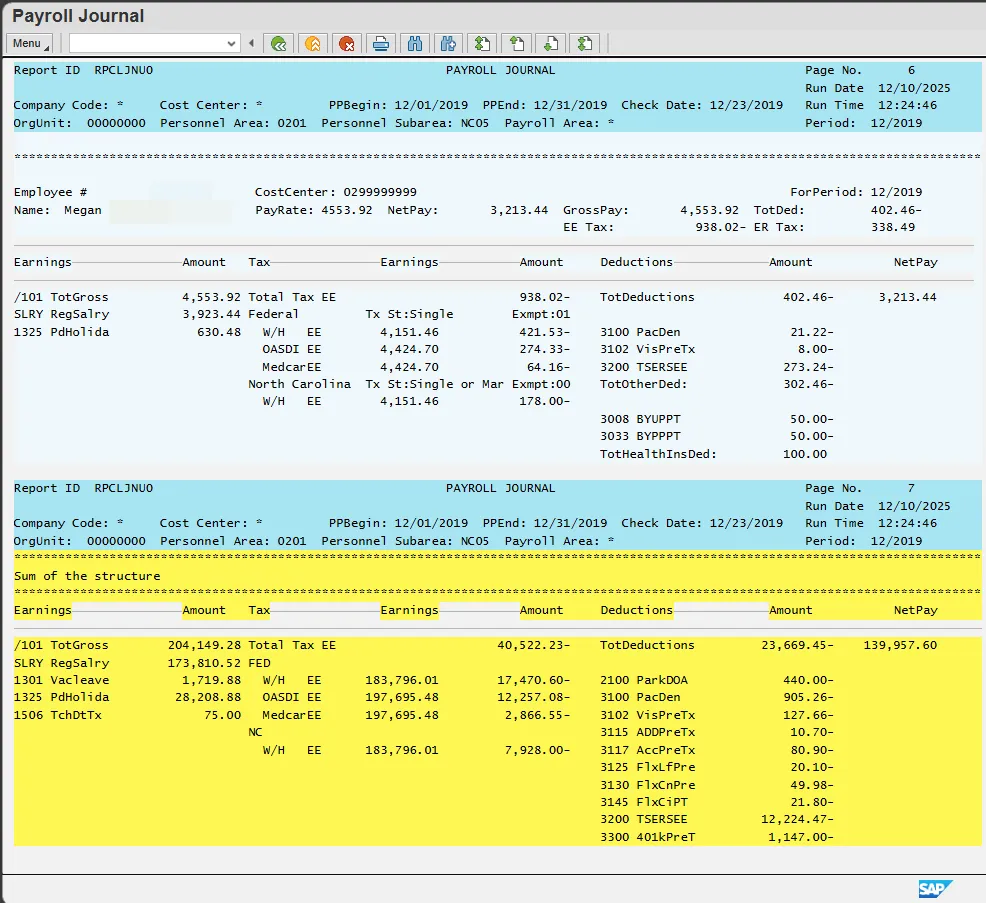Click the SAP logo in the status bar
The height and width of the screenshot is (903, 986).
[x=935, y=888]
